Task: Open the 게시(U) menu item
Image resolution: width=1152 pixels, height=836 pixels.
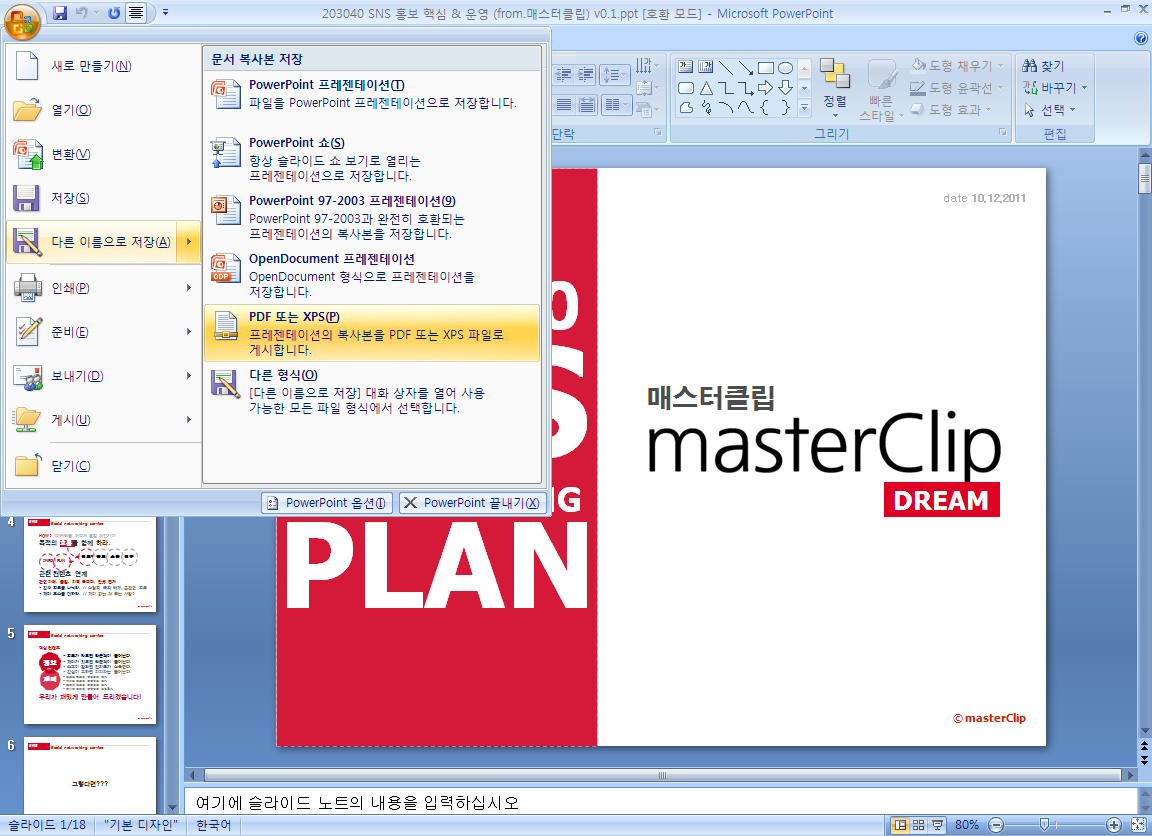Action: click(103, 420)
